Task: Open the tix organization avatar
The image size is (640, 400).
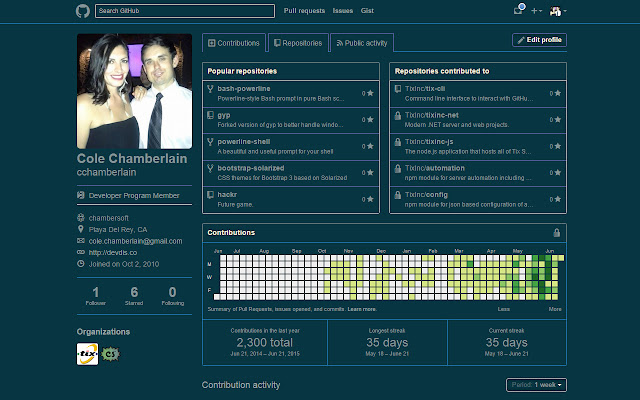Action: coord(87,354)
